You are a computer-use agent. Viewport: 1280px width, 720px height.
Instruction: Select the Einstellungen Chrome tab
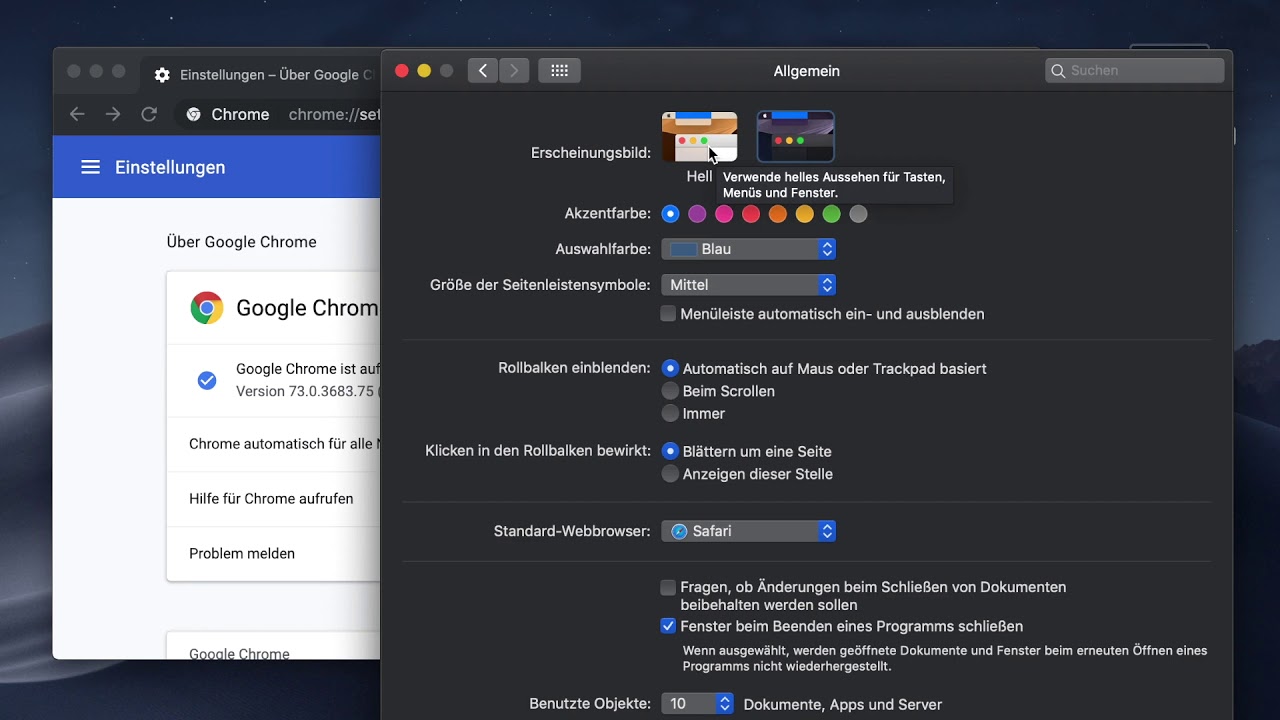tap(263, 75)
